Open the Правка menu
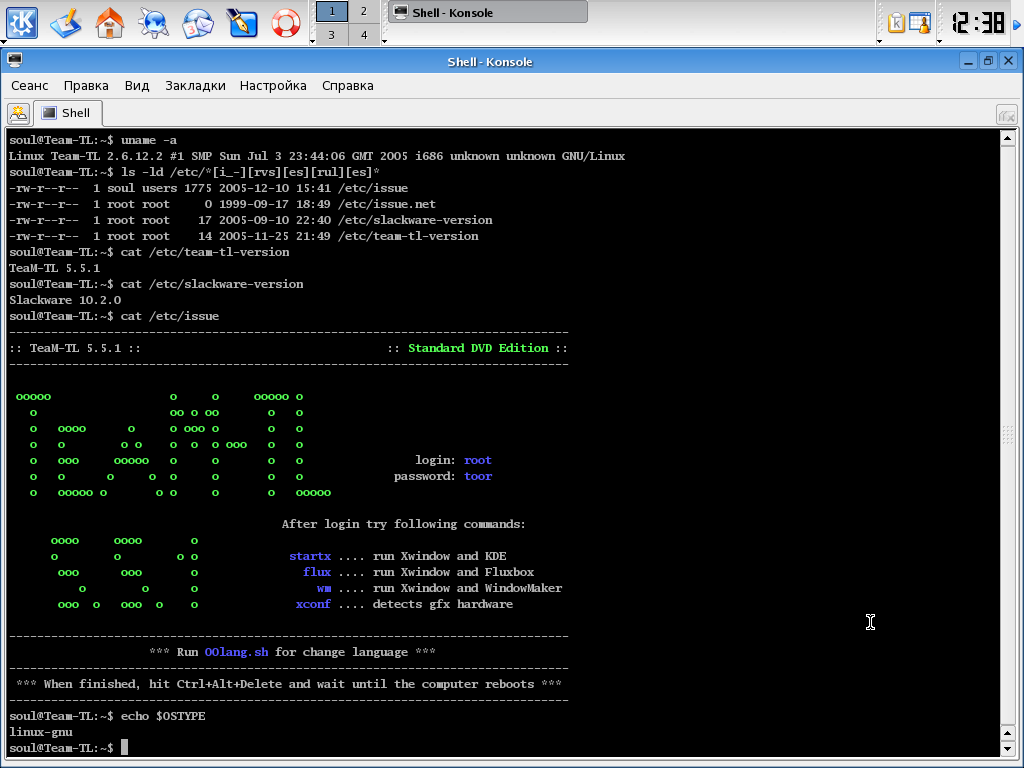This screenshot has width=1024, height=768. click(x=86, y=86)
